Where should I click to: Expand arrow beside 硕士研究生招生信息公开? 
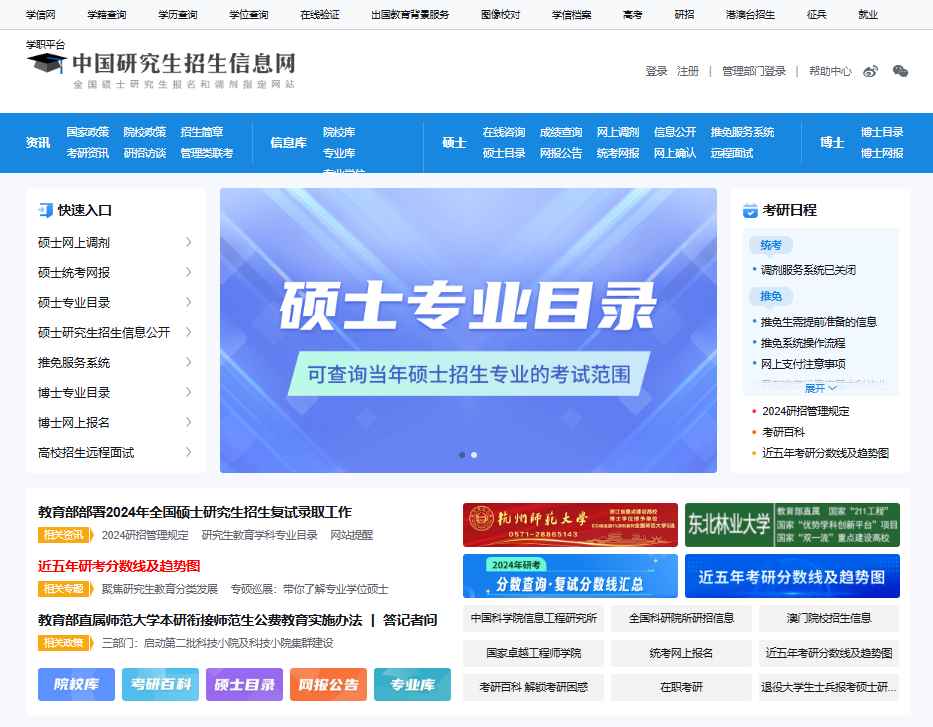pyautogui.click(x=189, y=332)
